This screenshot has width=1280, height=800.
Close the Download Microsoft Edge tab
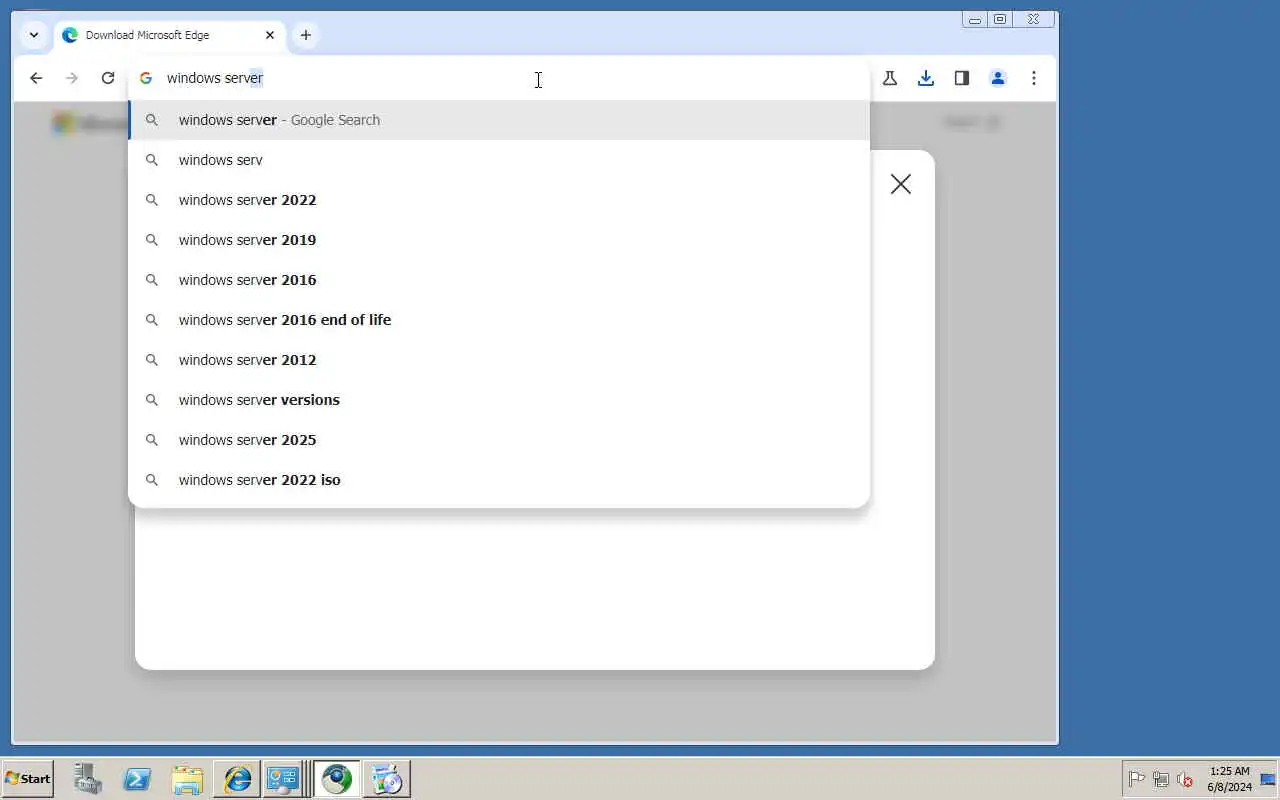(x=270, y=35)
